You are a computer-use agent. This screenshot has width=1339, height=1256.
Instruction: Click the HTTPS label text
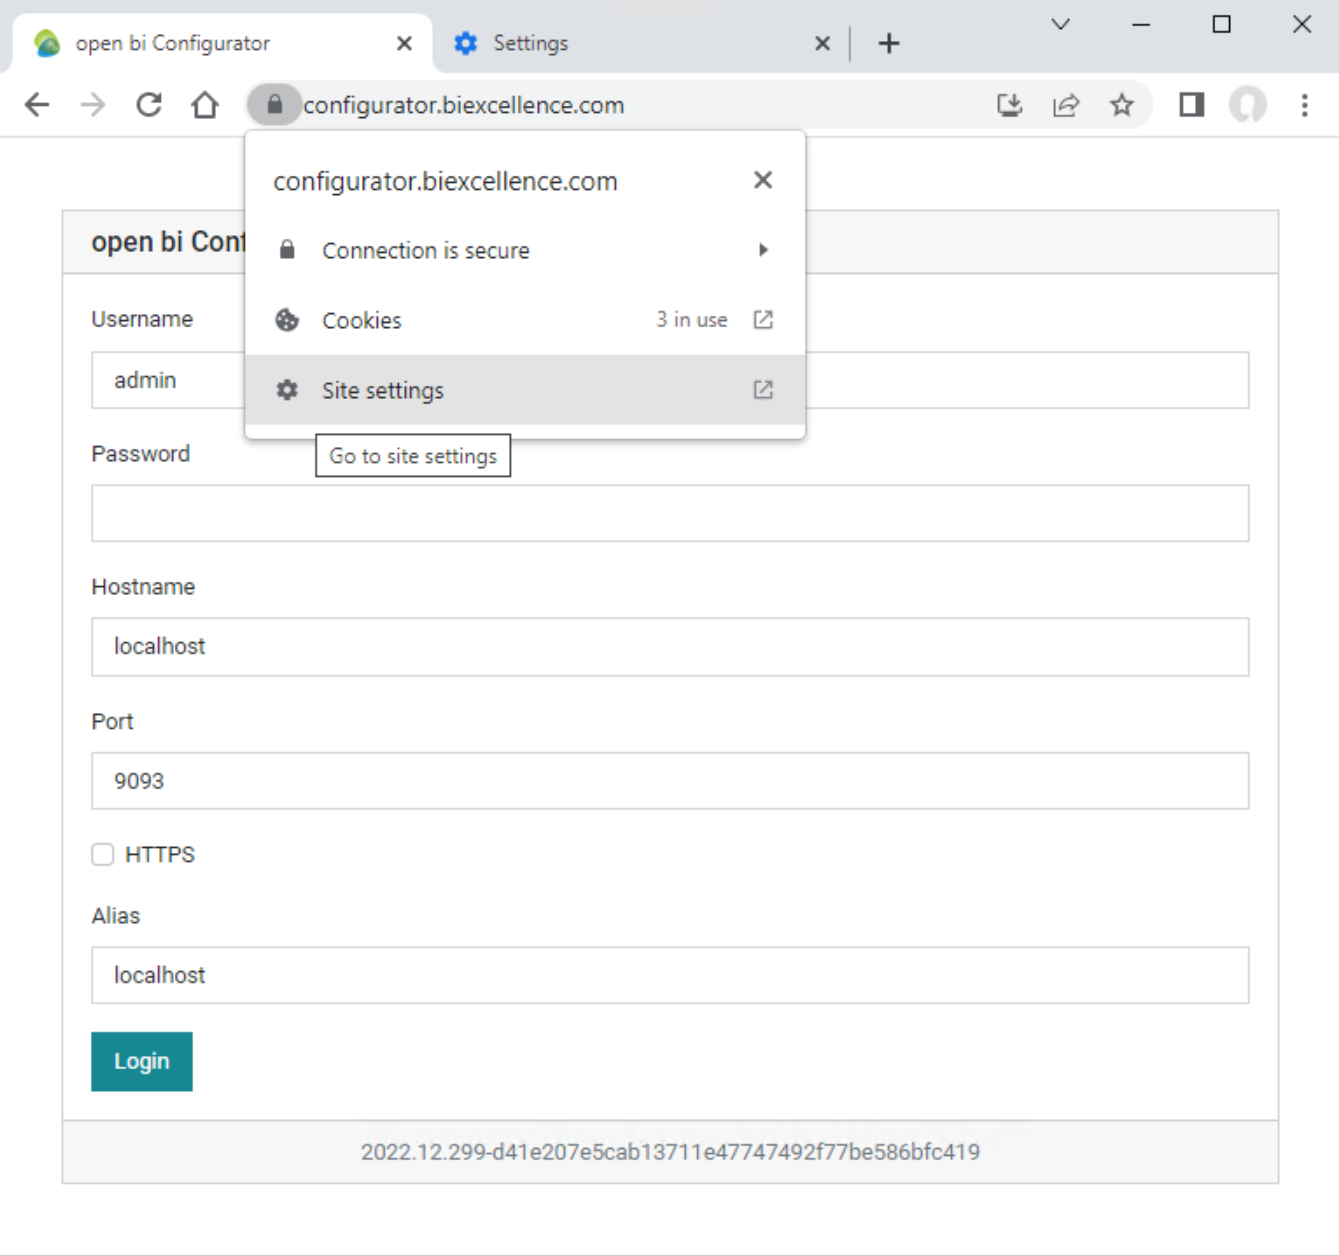coord(160,855)
